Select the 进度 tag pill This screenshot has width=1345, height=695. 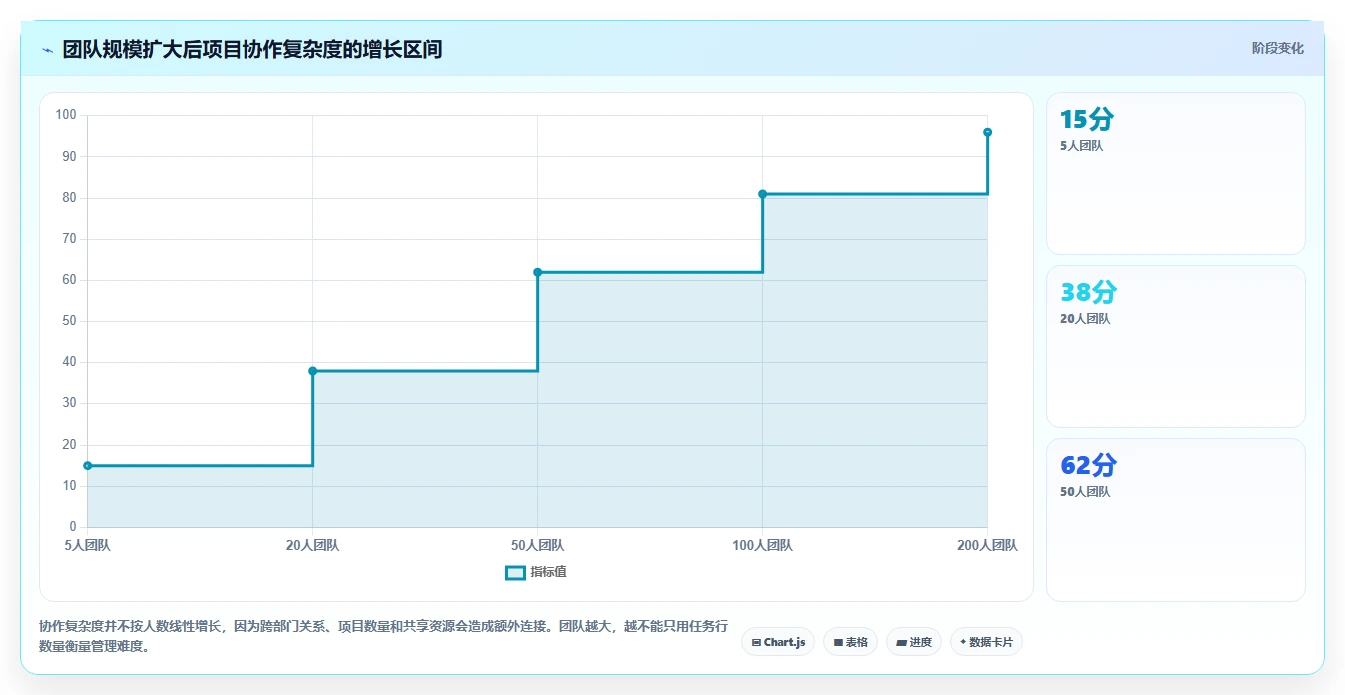[913, 642]
